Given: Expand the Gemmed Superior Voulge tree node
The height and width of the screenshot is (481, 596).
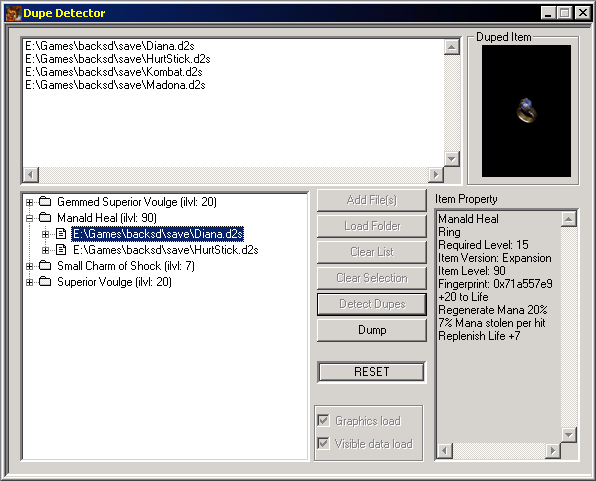Looking at the screenshot, I should [x=29, y=202].
